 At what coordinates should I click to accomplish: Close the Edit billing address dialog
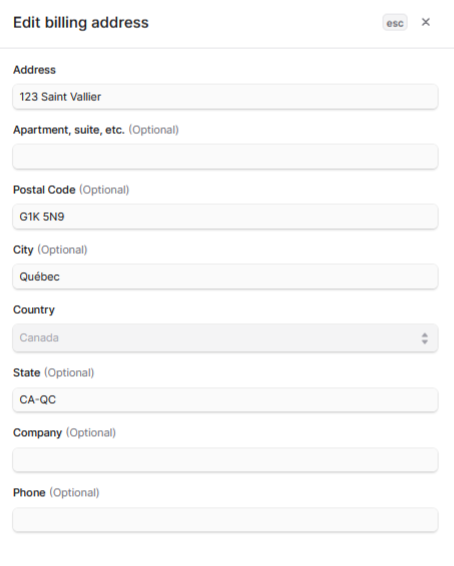[x=425, y=22]
